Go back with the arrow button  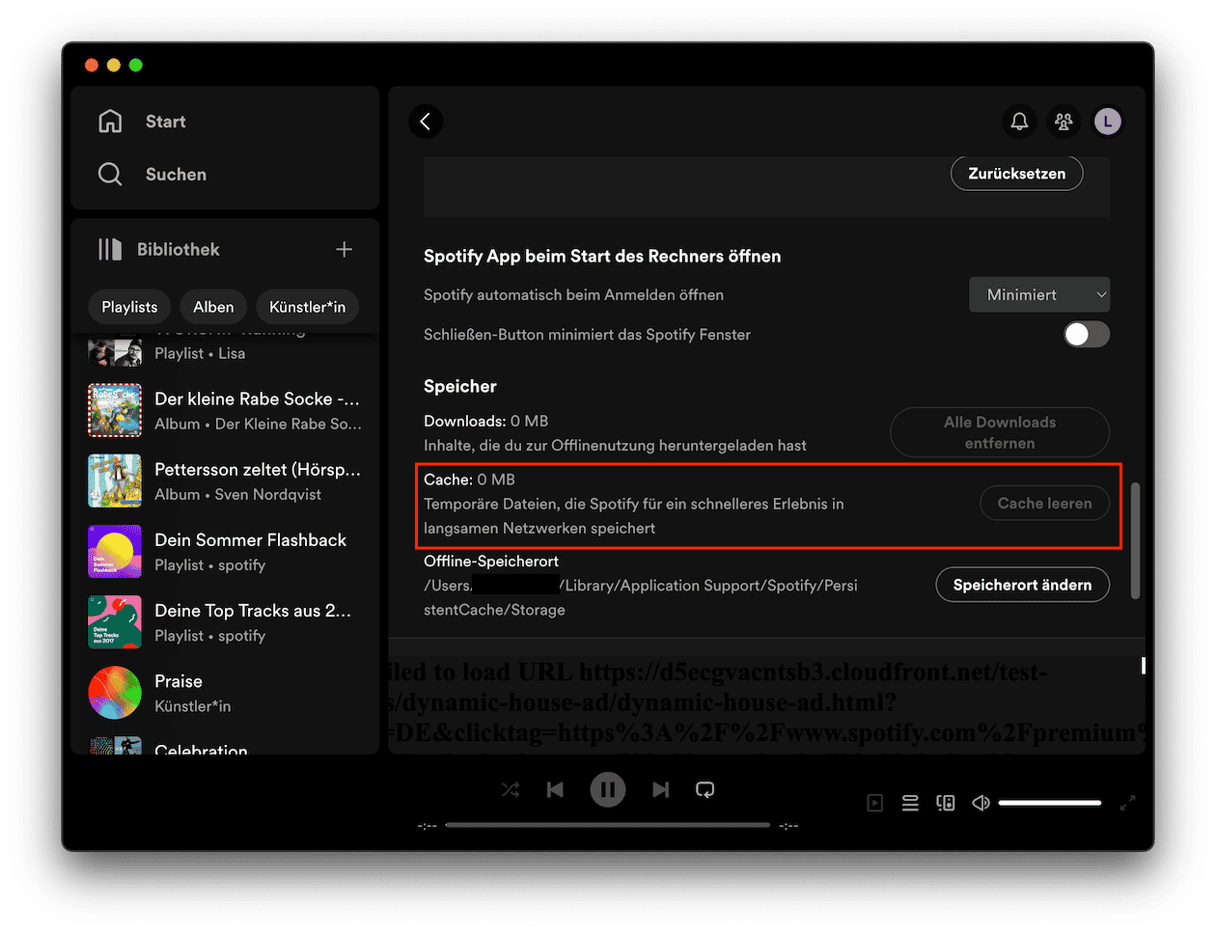[426, 121]
